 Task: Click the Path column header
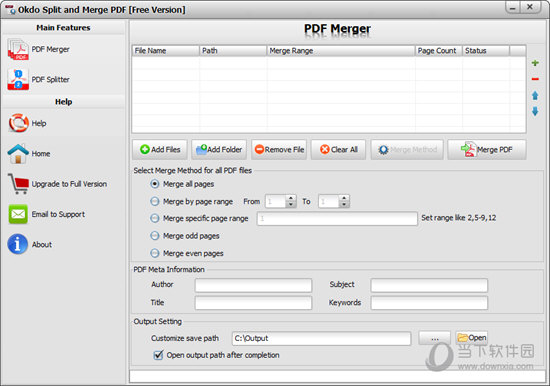click(233, 51)
